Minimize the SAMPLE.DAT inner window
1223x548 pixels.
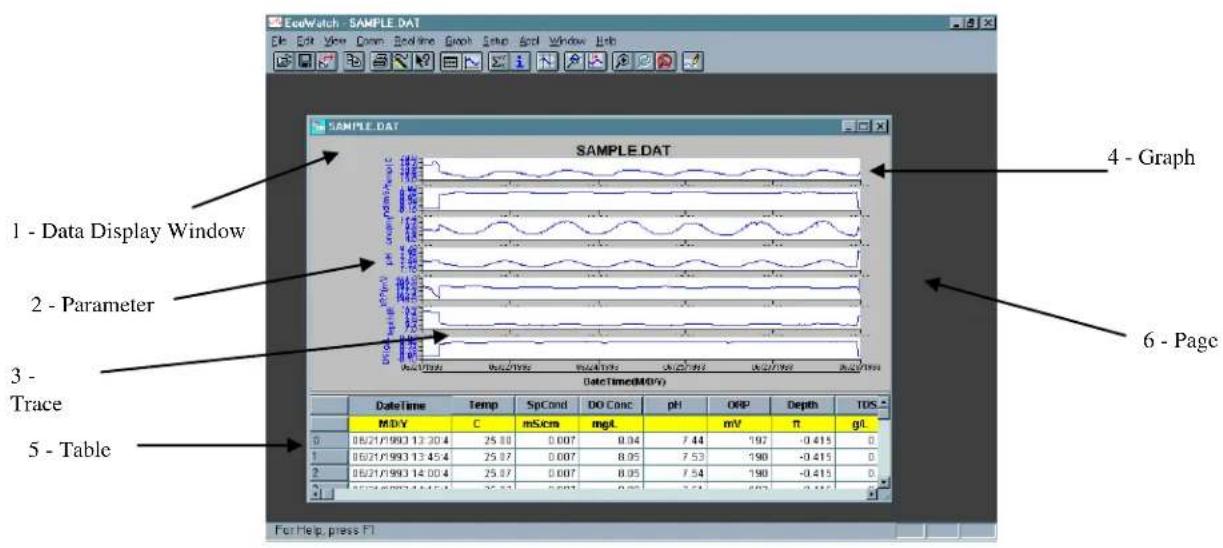(850, 127)
